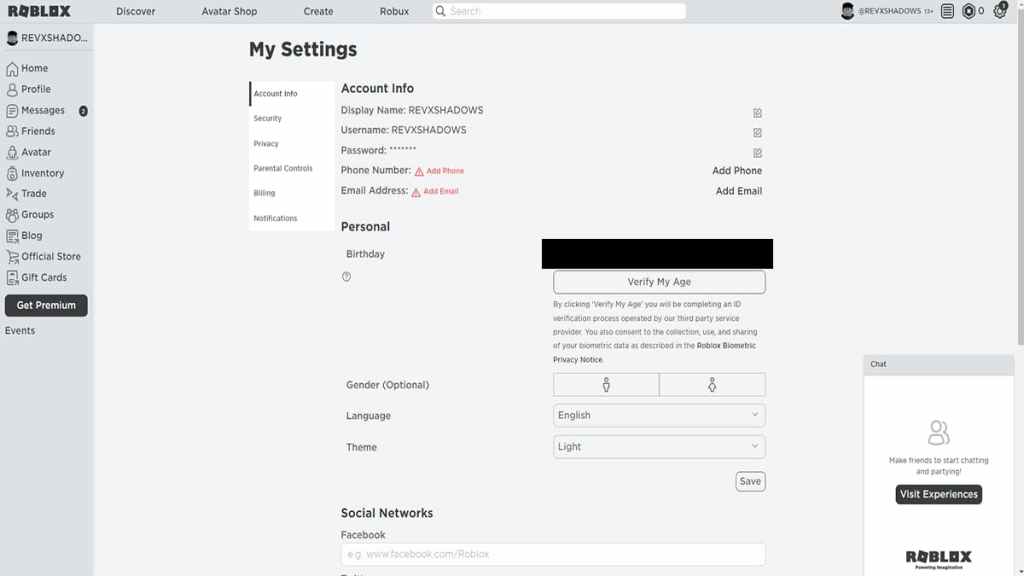Click the edit icon beside Display Name
Viewport: 1024px width, 576px height.
[x=757, y=113]
